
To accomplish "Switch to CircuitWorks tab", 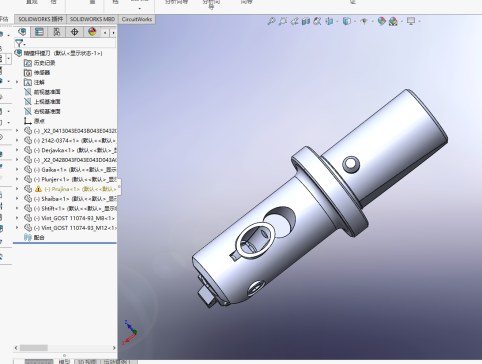I will (x=137, y=19).
